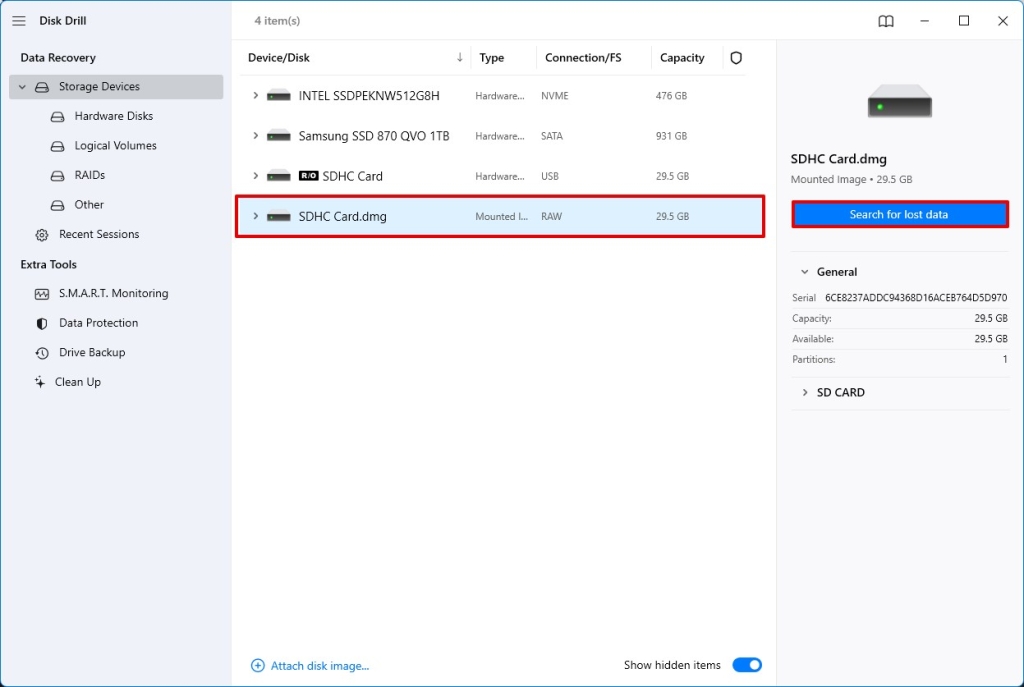The image size is (1024, 687).
Task: Expand the INTEL SSDPEKNW512G8H device row
Action: pos(254,96)
